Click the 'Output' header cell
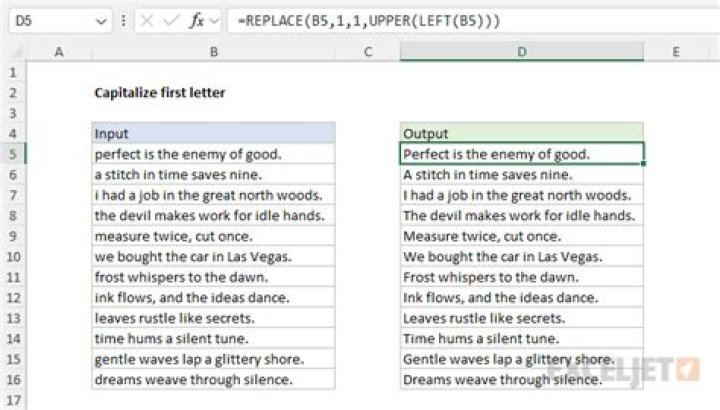 coord(522,134)
